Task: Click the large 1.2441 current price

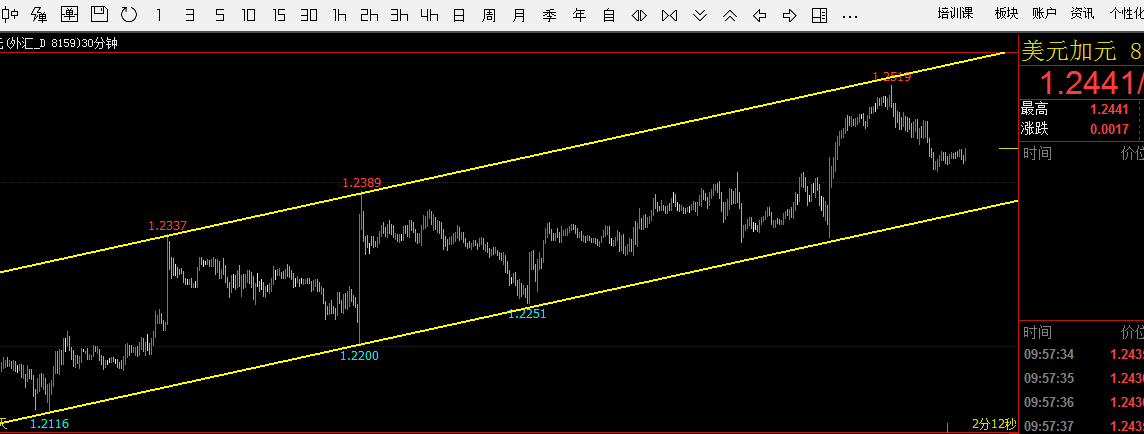Action: tap(1091, 83)
